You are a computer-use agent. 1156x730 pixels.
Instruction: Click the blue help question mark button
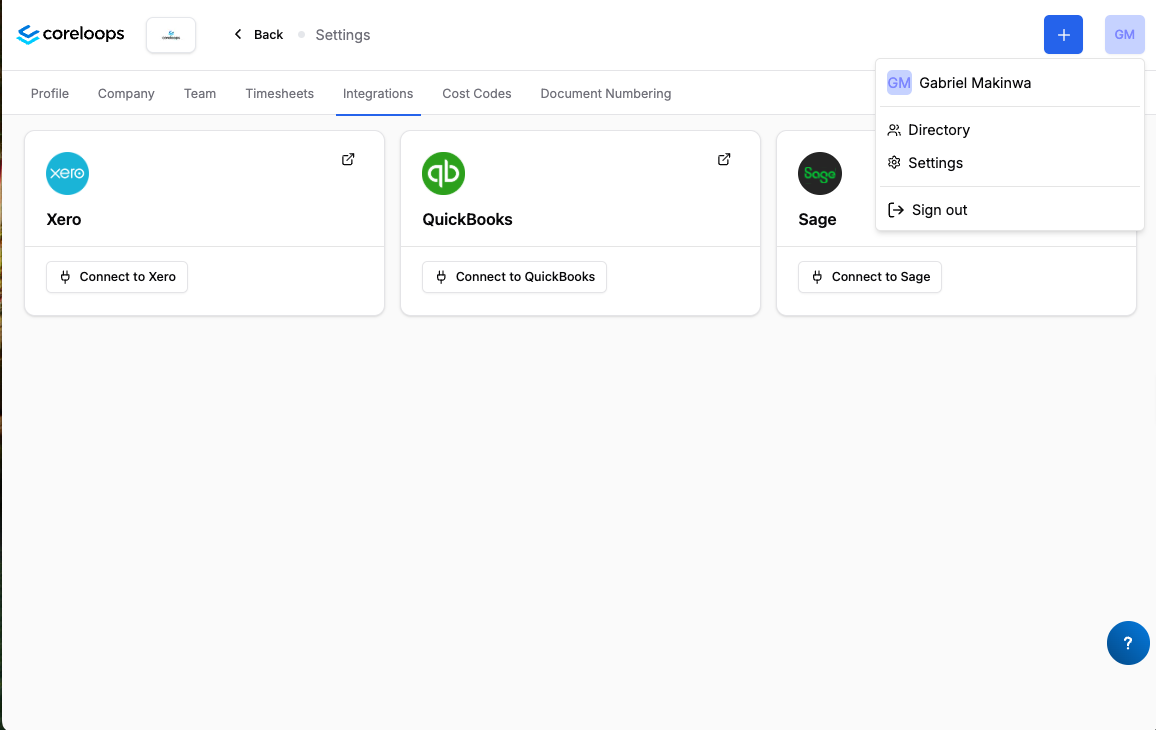click(x=1128, y=643)
